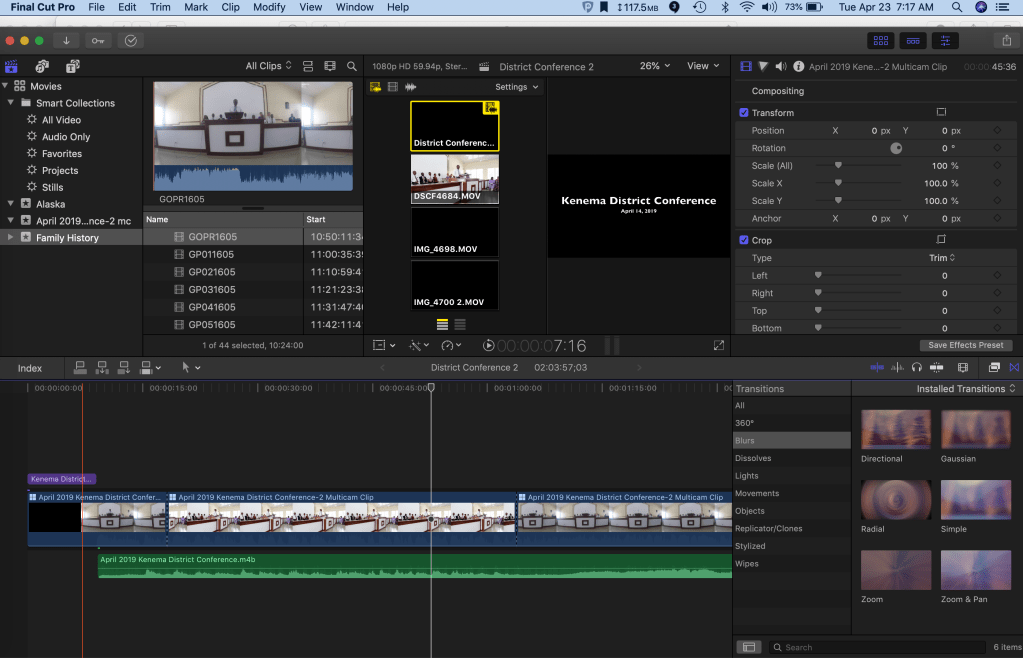Open the Info inspector tab icon
This screenshot has height=658, width=1023.
tap(798, 66)
